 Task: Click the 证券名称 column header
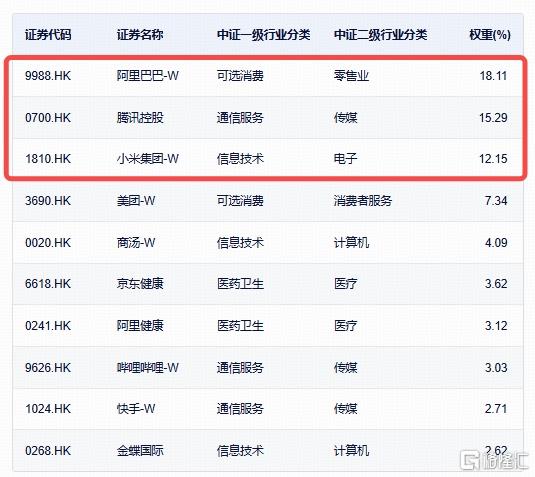(x=140, y=34)
